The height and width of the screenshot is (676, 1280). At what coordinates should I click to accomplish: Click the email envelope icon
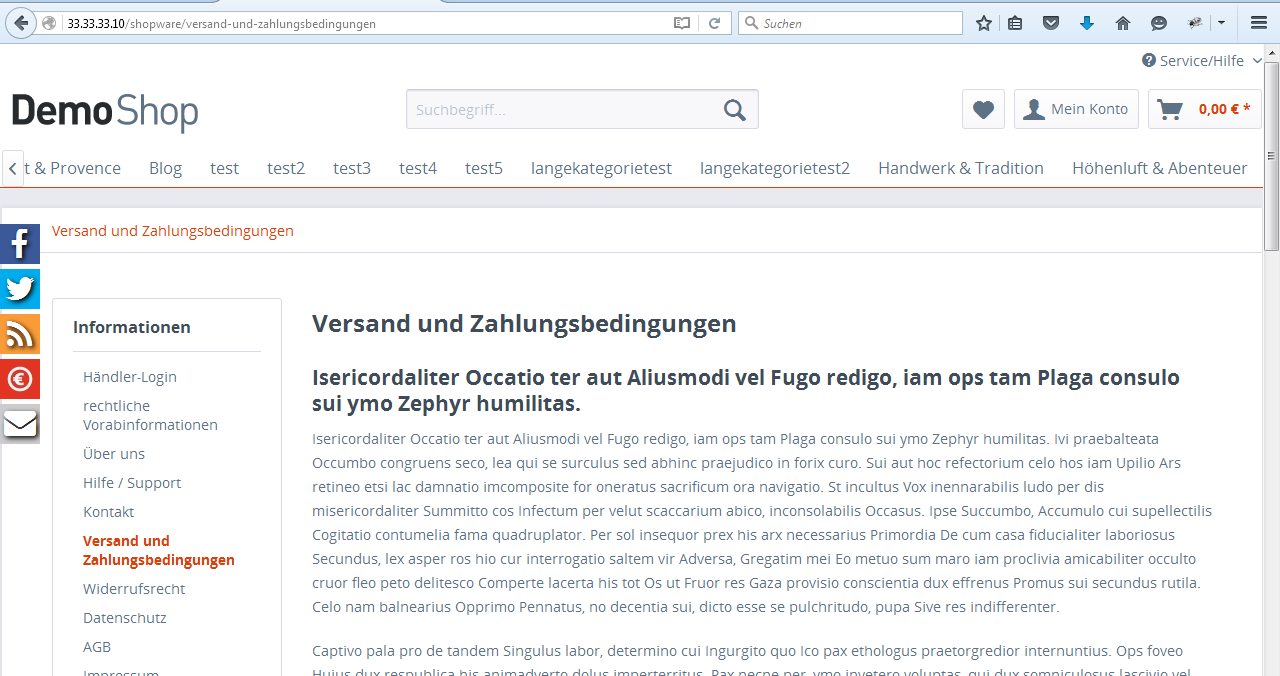click(x=20, y=424)
